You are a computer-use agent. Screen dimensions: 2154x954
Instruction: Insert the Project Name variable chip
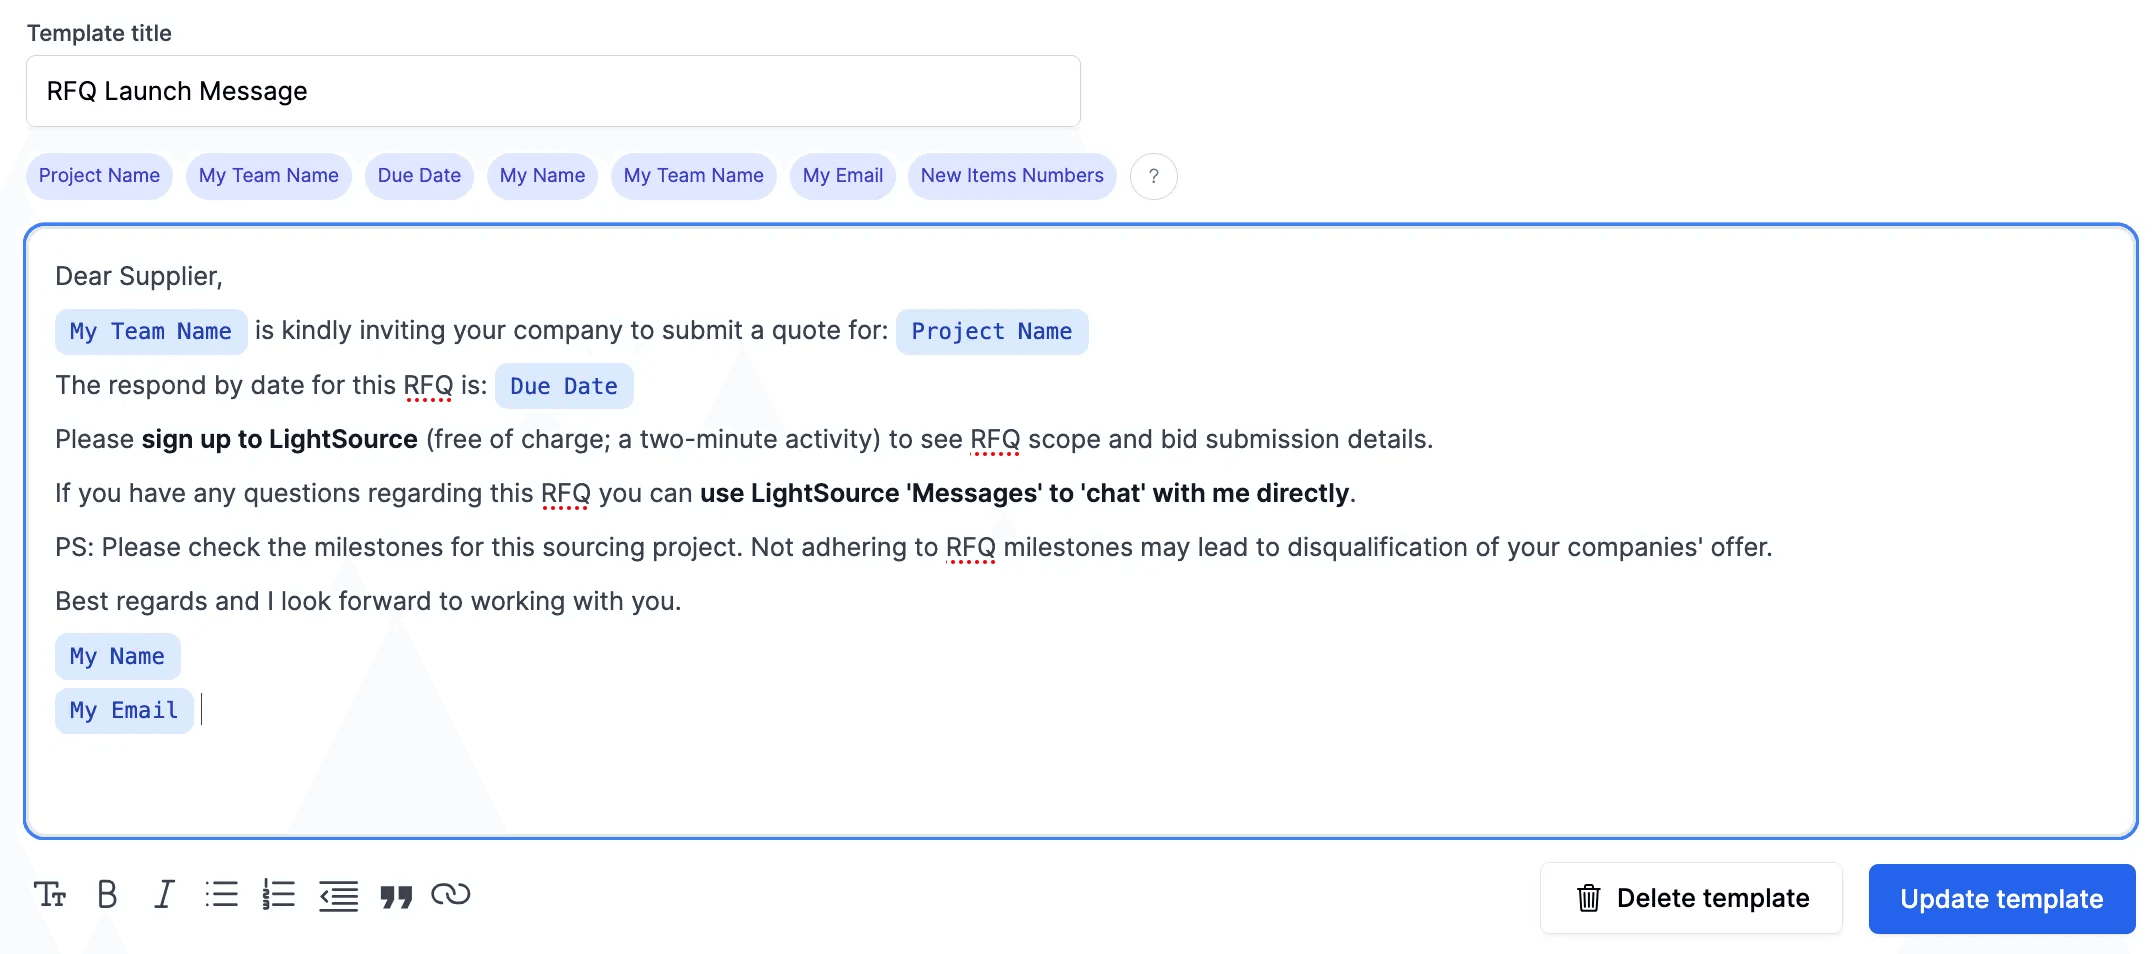click(x=99, y=176)
